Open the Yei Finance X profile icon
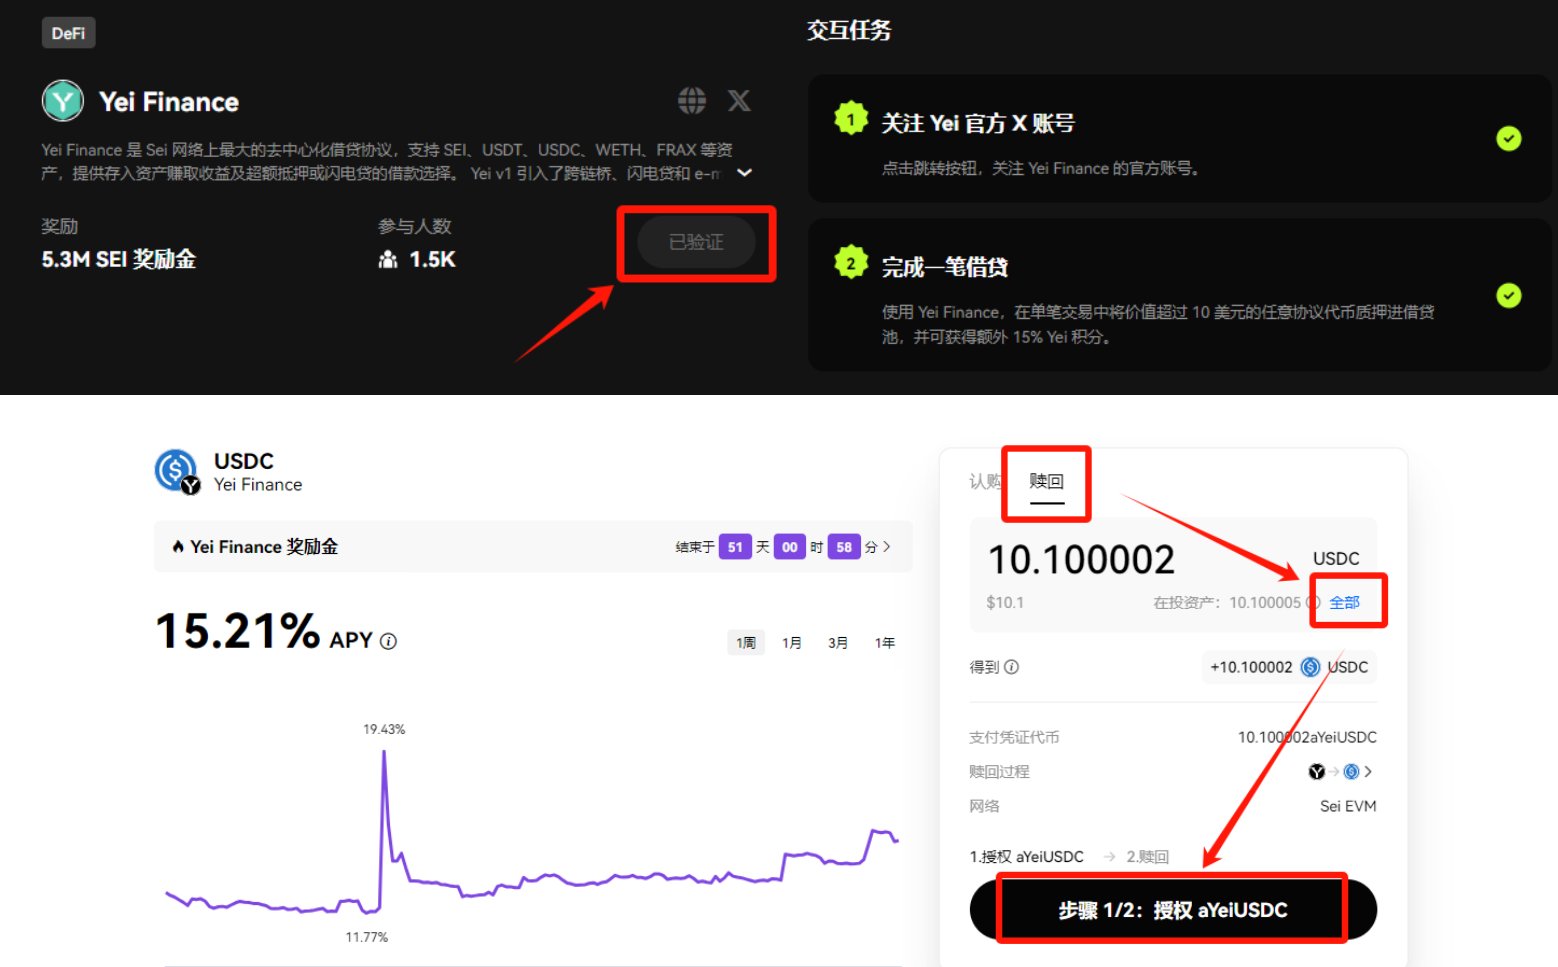Screen dimensions: 1558x967 (739, 101)
